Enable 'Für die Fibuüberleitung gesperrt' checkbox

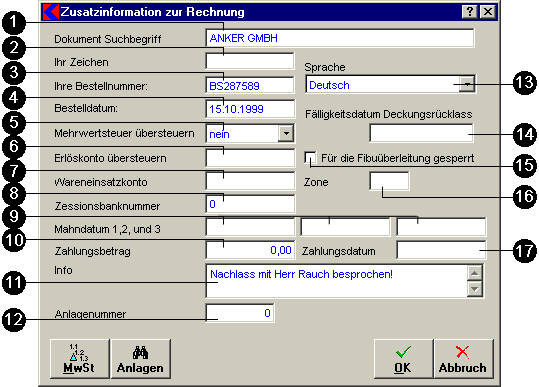310,158
